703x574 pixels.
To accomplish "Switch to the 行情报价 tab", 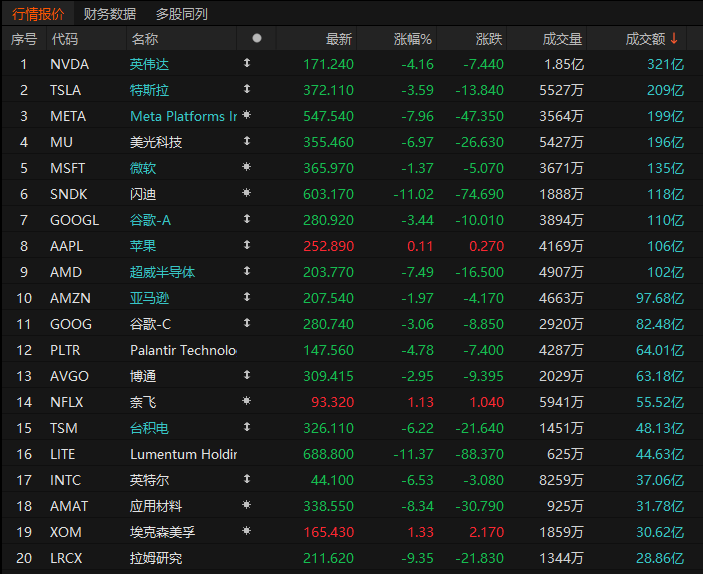I will tap(38, 14).
